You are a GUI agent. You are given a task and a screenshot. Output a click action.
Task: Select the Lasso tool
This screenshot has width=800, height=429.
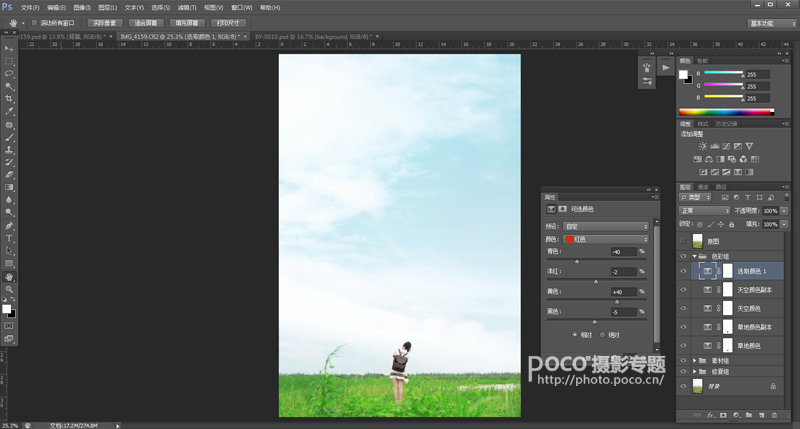[9, 74]
